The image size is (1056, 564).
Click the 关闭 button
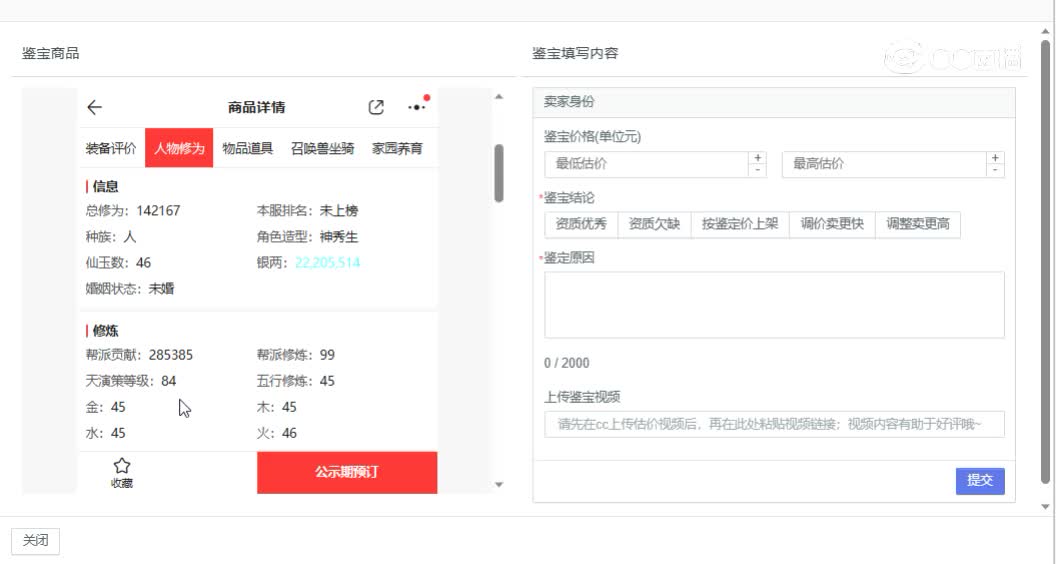(x=35, y=541)
